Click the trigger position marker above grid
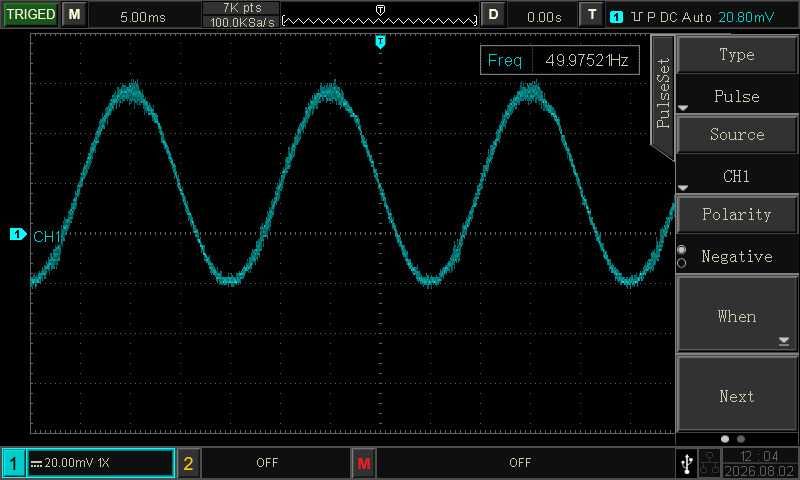The image size is (800, 480). pyautogui.click(x=380, y=42)
